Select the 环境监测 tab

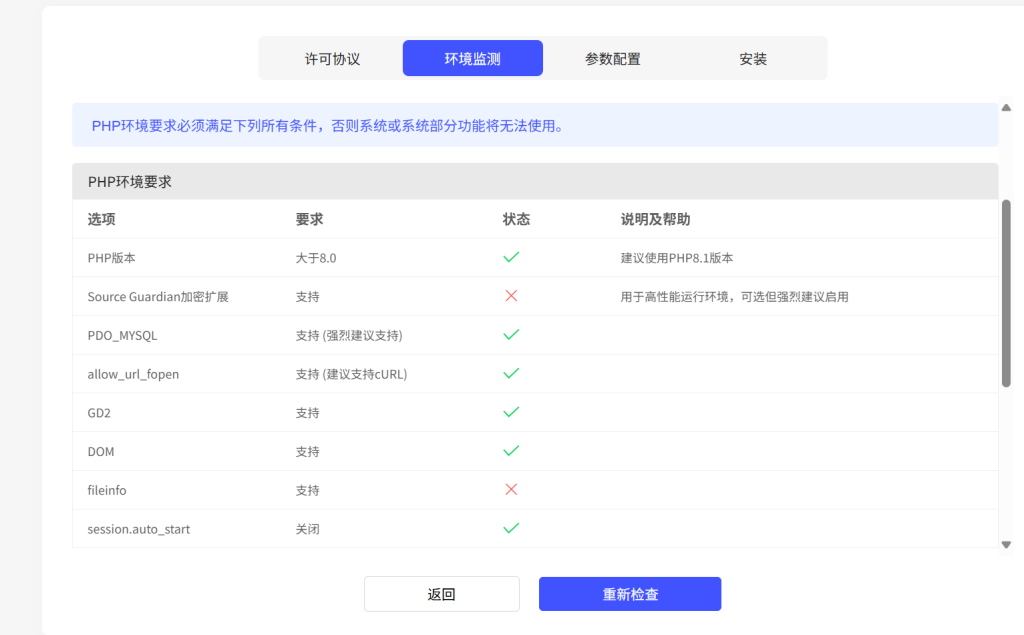[473, 59]
